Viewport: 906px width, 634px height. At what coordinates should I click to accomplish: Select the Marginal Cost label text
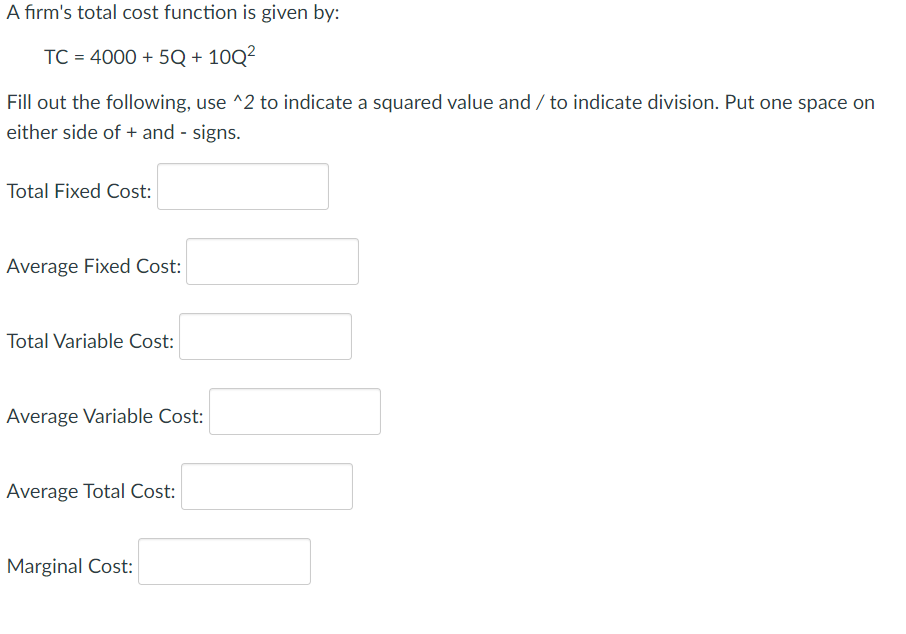pyautogui.click(x=69, y=566)
